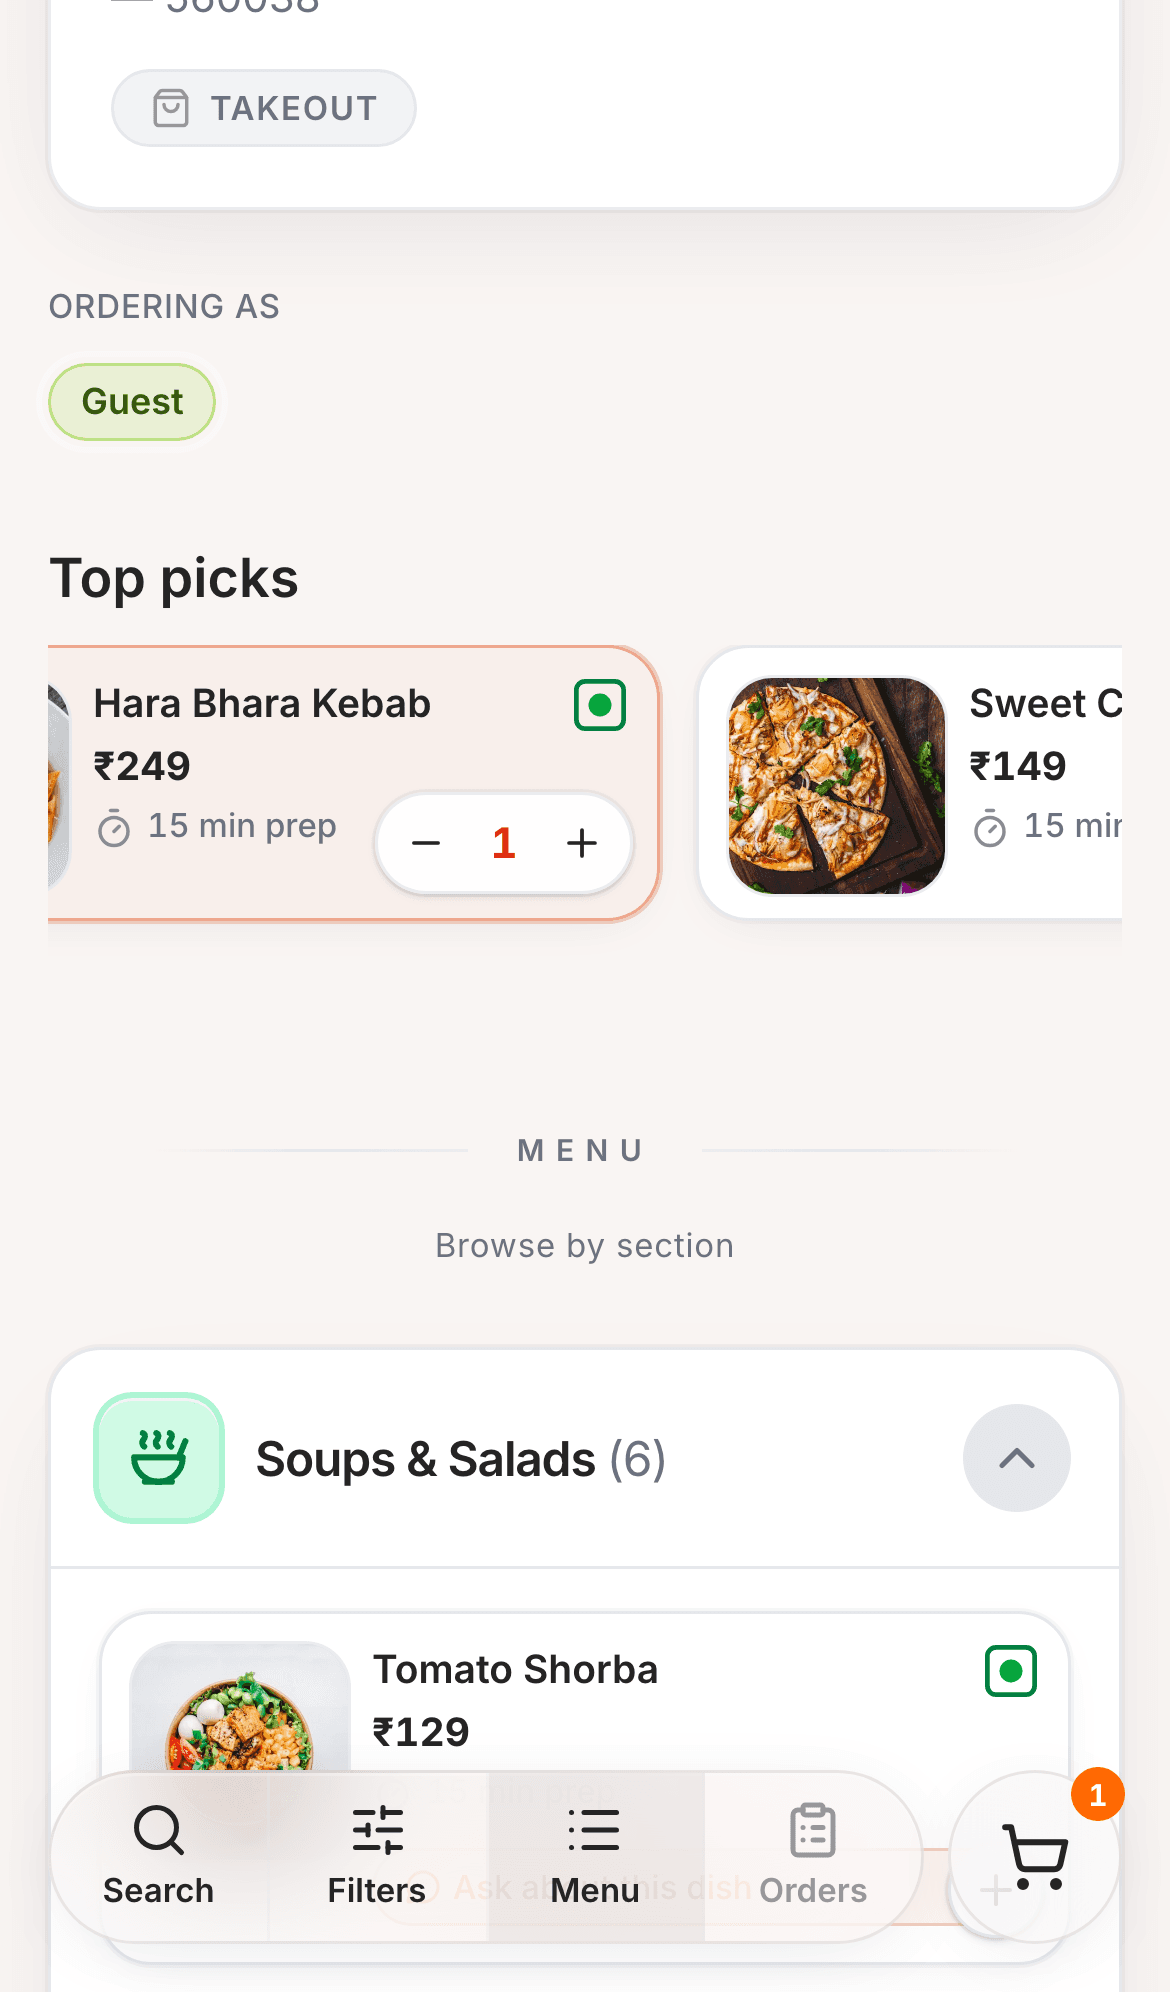Open the Sweet Corn pizza thumbnail

click(837, 786)
